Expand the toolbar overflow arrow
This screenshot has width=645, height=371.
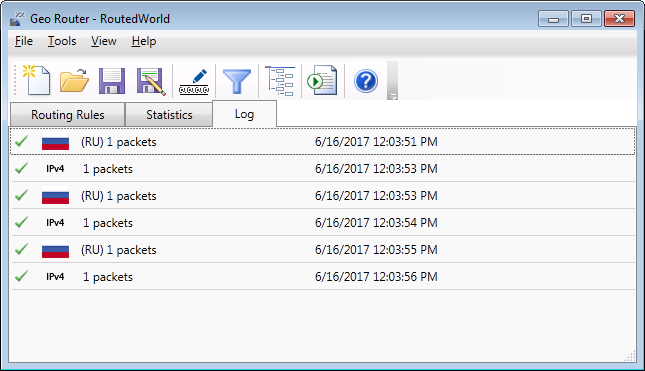coord(392,97)
